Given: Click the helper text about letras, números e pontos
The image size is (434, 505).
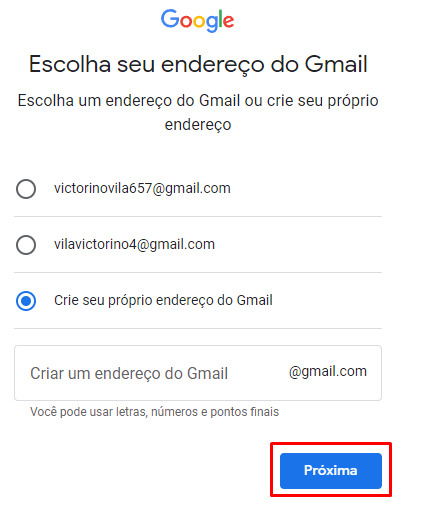Looking at the screenshot, I should click(x=154, y=412).
